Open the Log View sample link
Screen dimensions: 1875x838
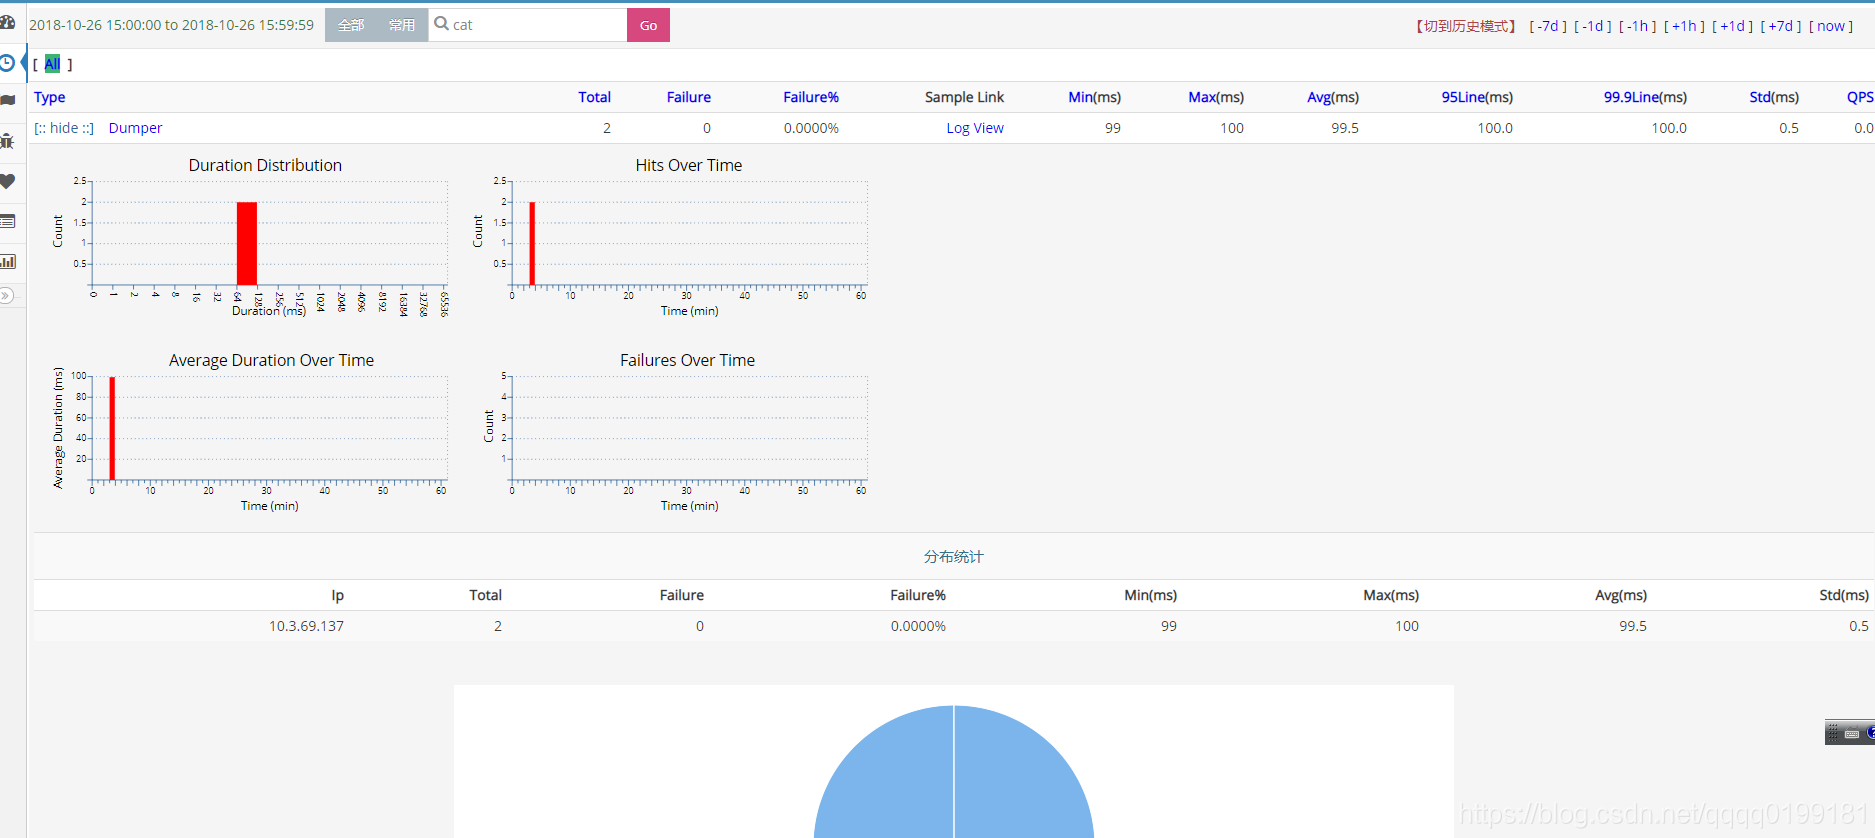click(975, 128)
